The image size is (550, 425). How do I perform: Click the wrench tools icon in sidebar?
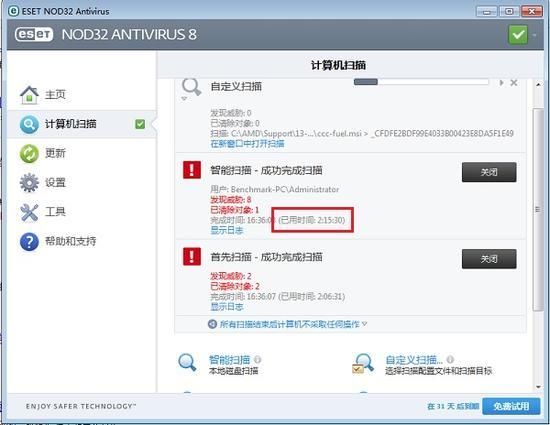coord(29,212)
